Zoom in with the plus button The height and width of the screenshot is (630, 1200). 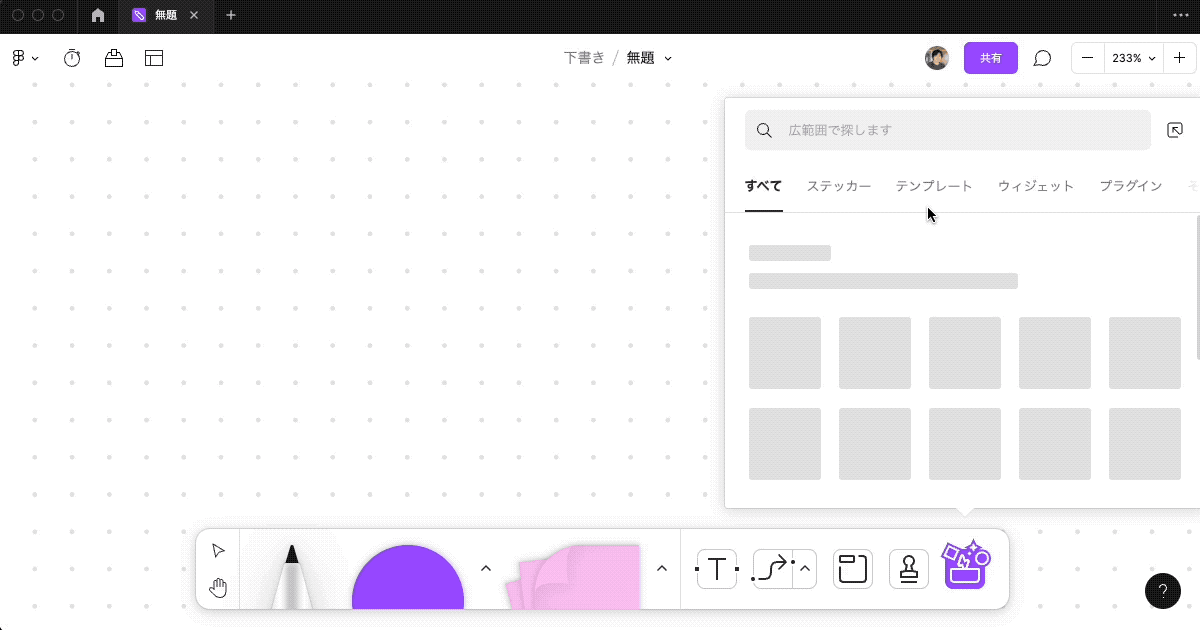(x=1179, y=58)
